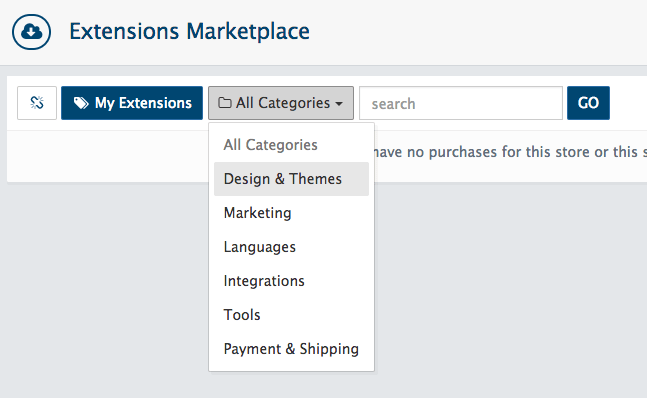Click the Extensions Marketplace page title
Viewport: 647px width, 398px height.
189,32
